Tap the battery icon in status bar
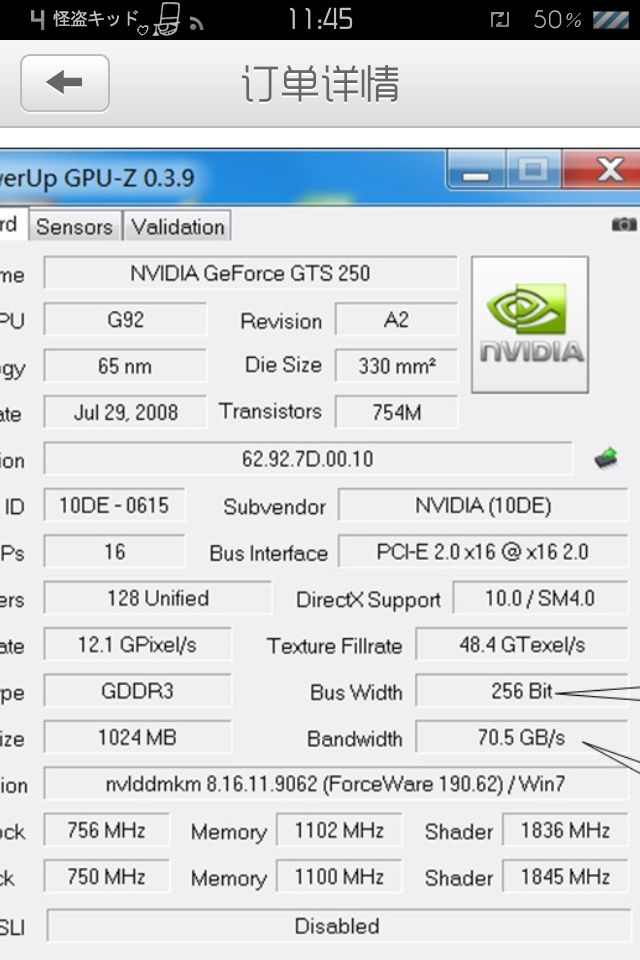This screenshot has height=960, width=640. coord(611,20)
